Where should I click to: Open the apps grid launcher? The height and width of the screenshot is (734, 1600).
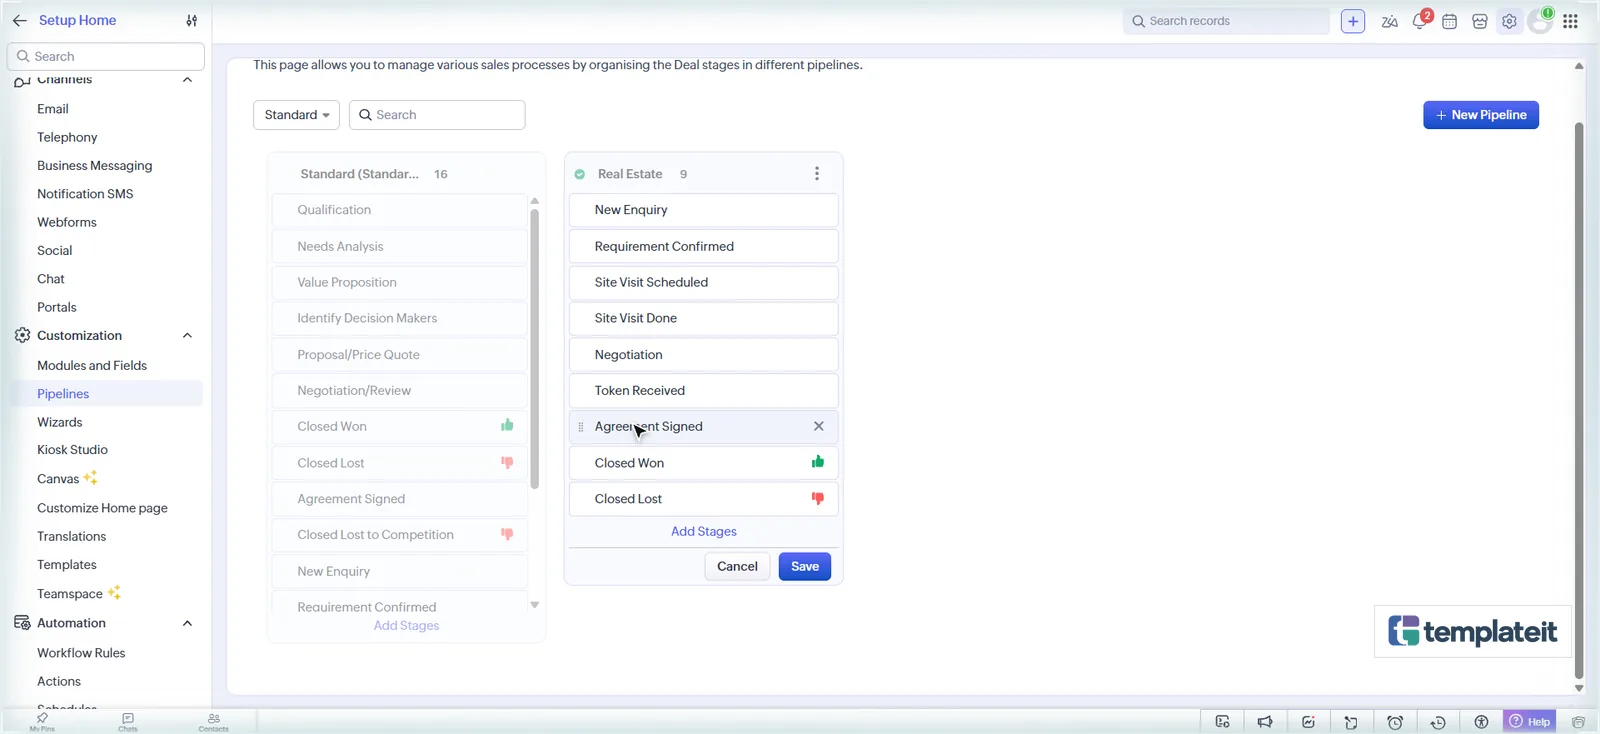click(1570, 21)
